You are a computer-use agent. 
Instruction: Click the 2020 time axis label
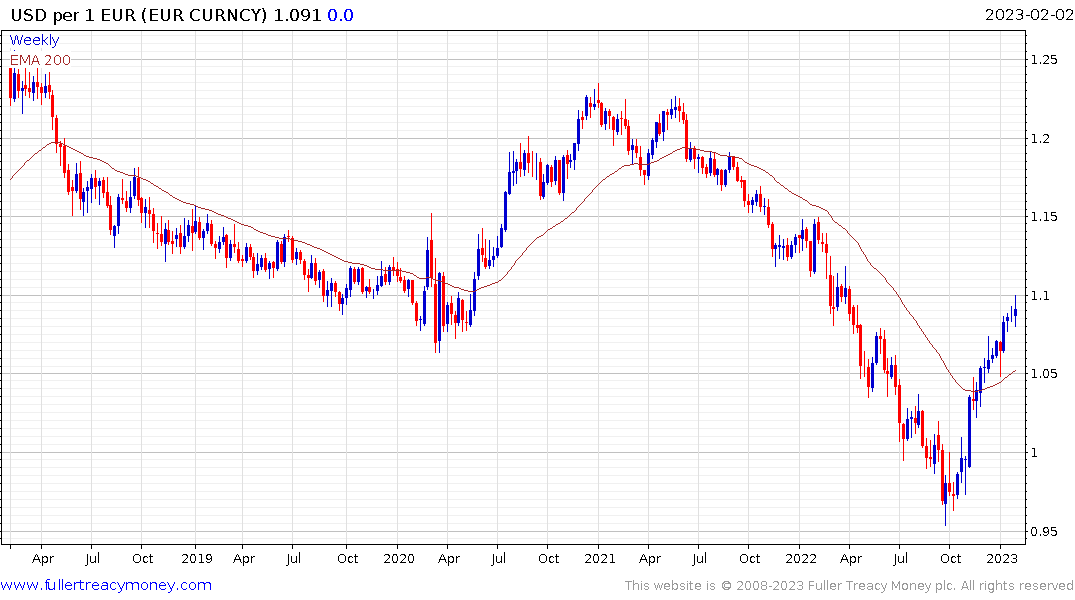coord(398,559)
